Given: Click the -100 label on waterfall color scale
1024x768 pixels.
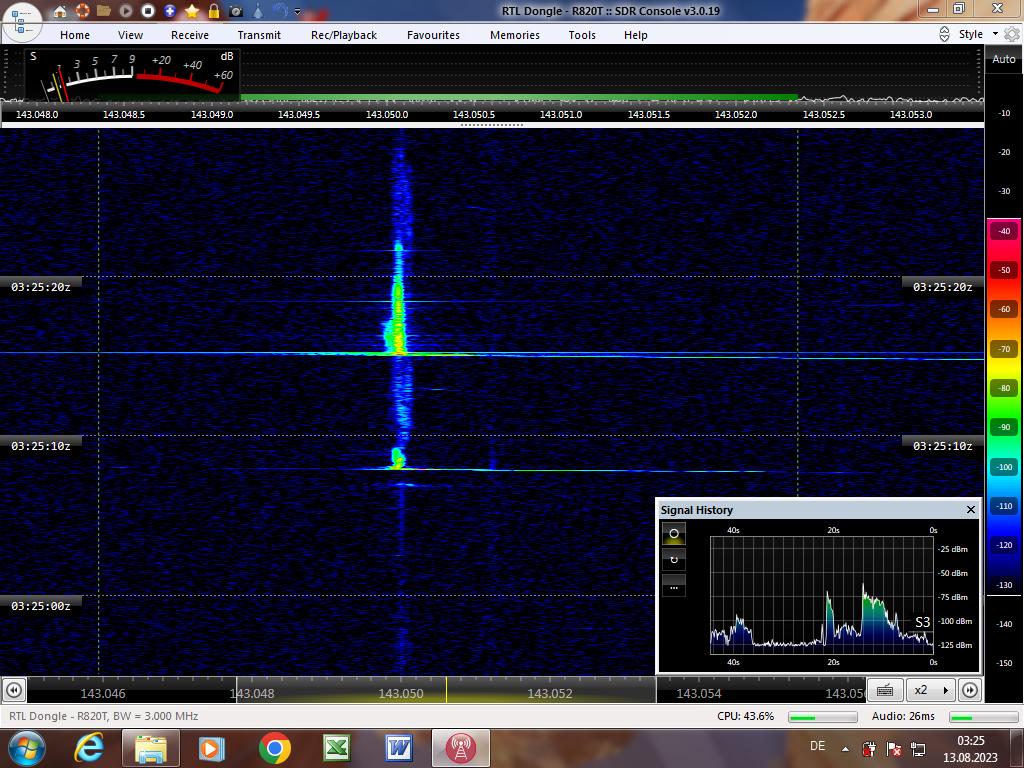Looking at the screenshot, I should [1004, 467].
